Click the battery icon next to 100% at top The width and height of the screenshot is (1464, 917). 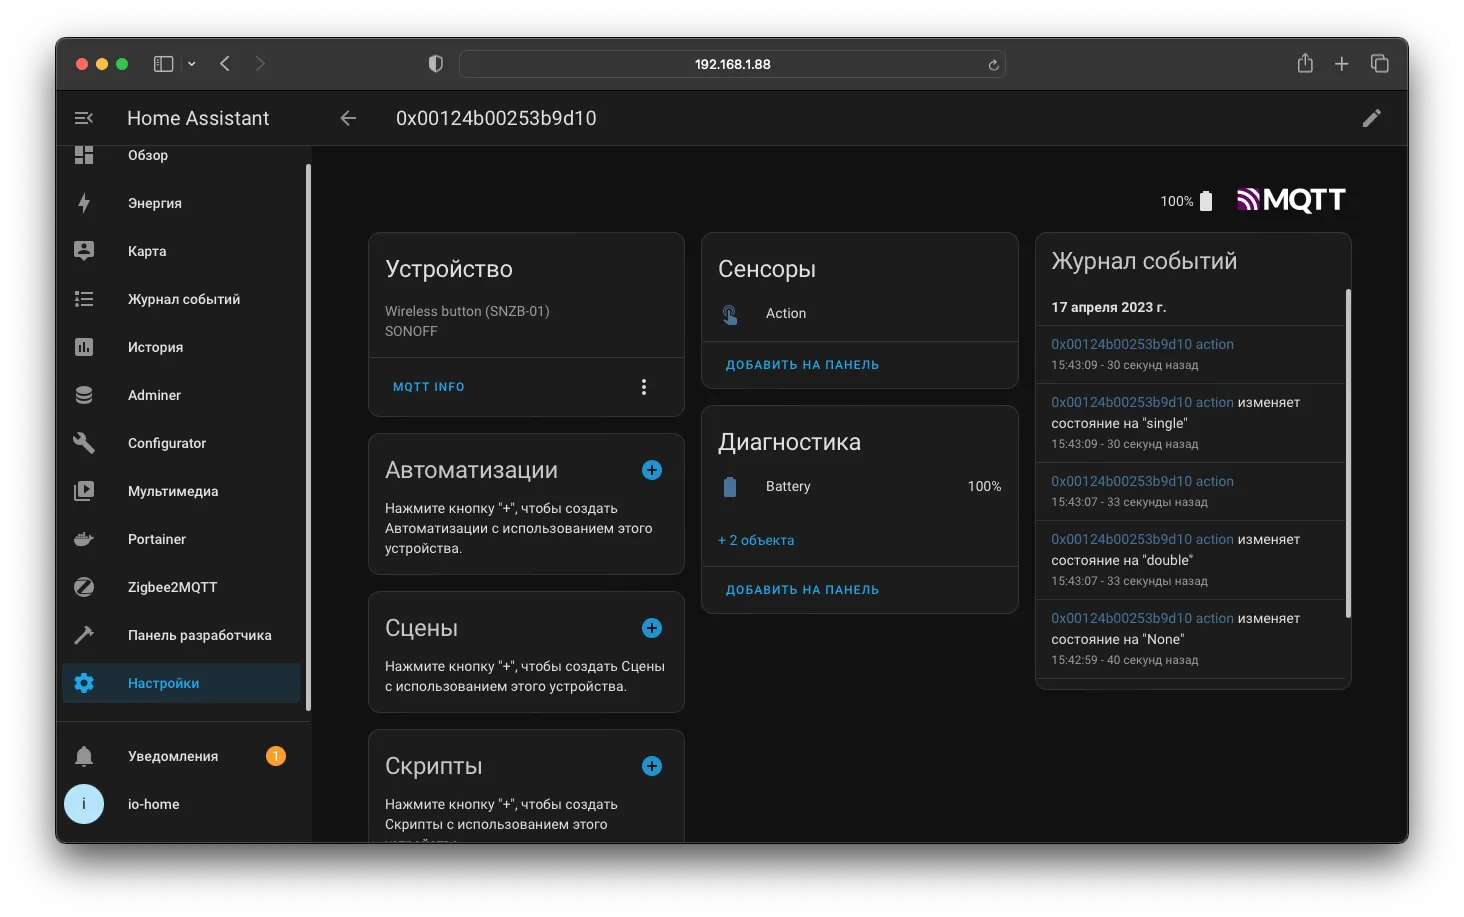(x=1206, y=201)
